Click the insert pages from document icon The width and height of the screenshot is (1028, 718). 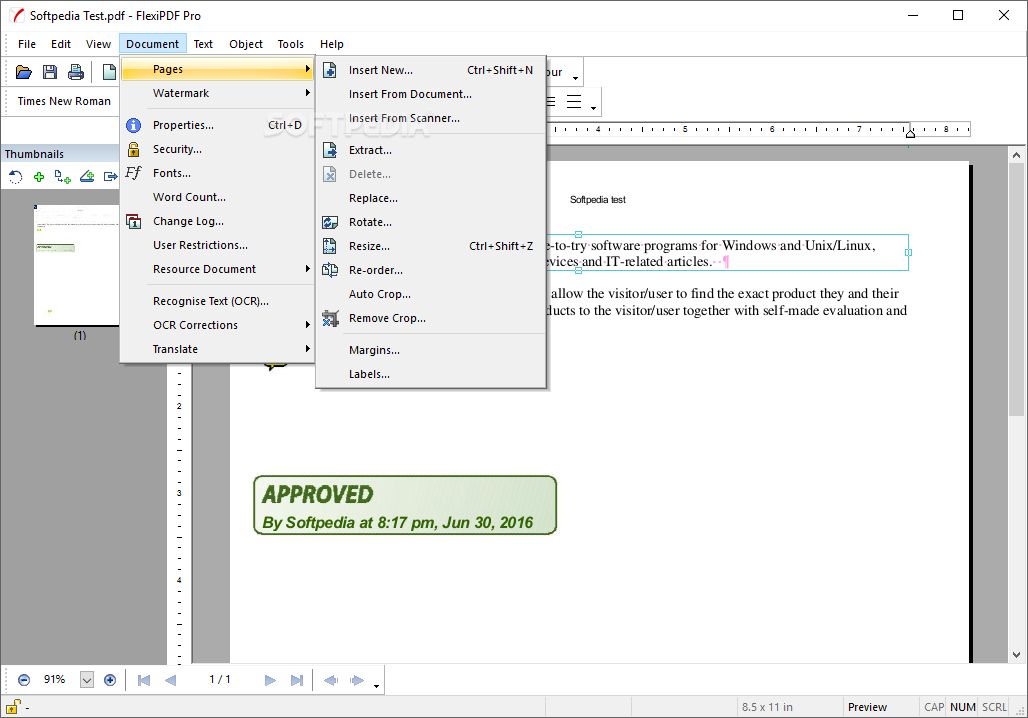click(63, 176)
